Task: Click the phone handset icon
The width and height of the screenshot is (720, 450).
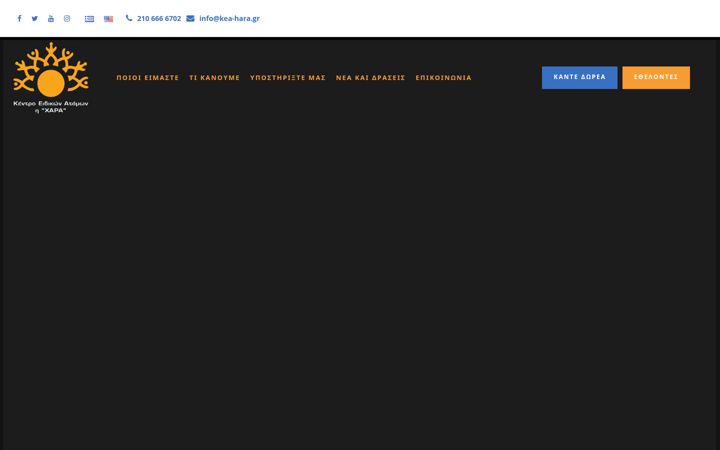Action: coord(129,18)
